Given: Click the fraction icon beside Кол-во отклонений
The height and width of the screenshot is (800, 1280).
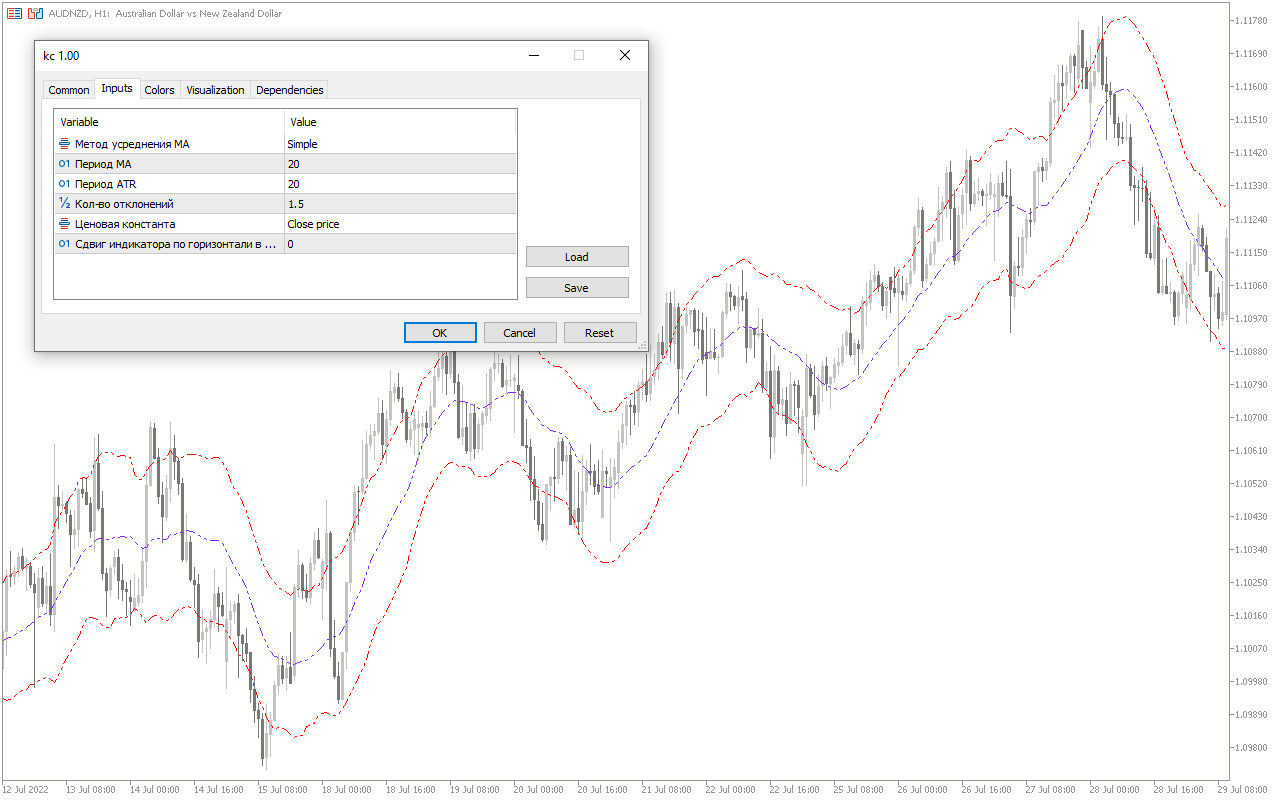Looking at the screenshot, I should (65, 204).
